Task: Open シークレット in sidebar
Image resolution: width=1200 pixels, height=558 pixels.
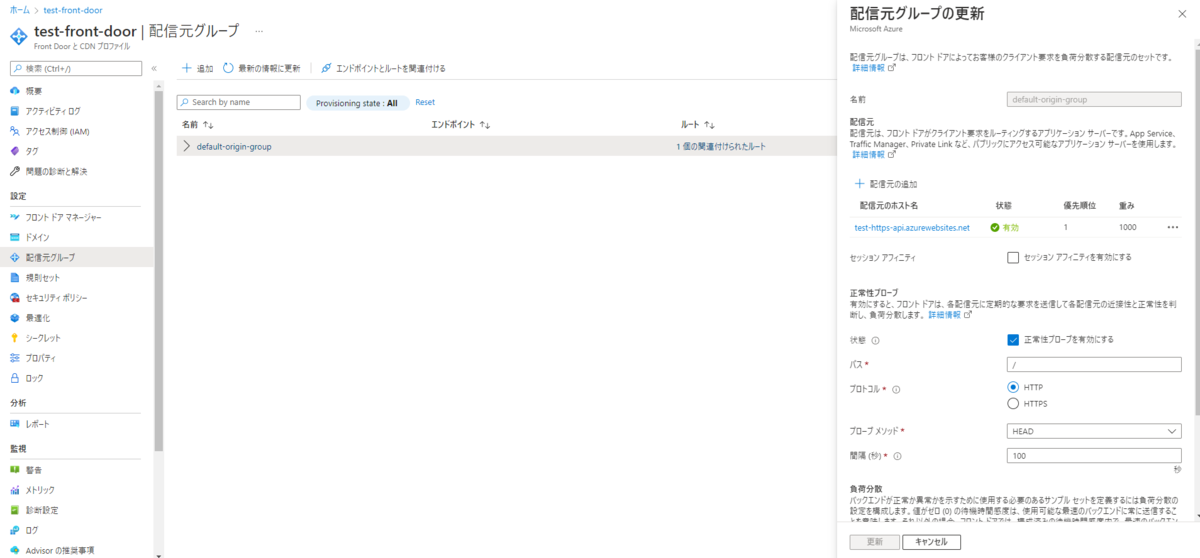Action: click(42, 338)
